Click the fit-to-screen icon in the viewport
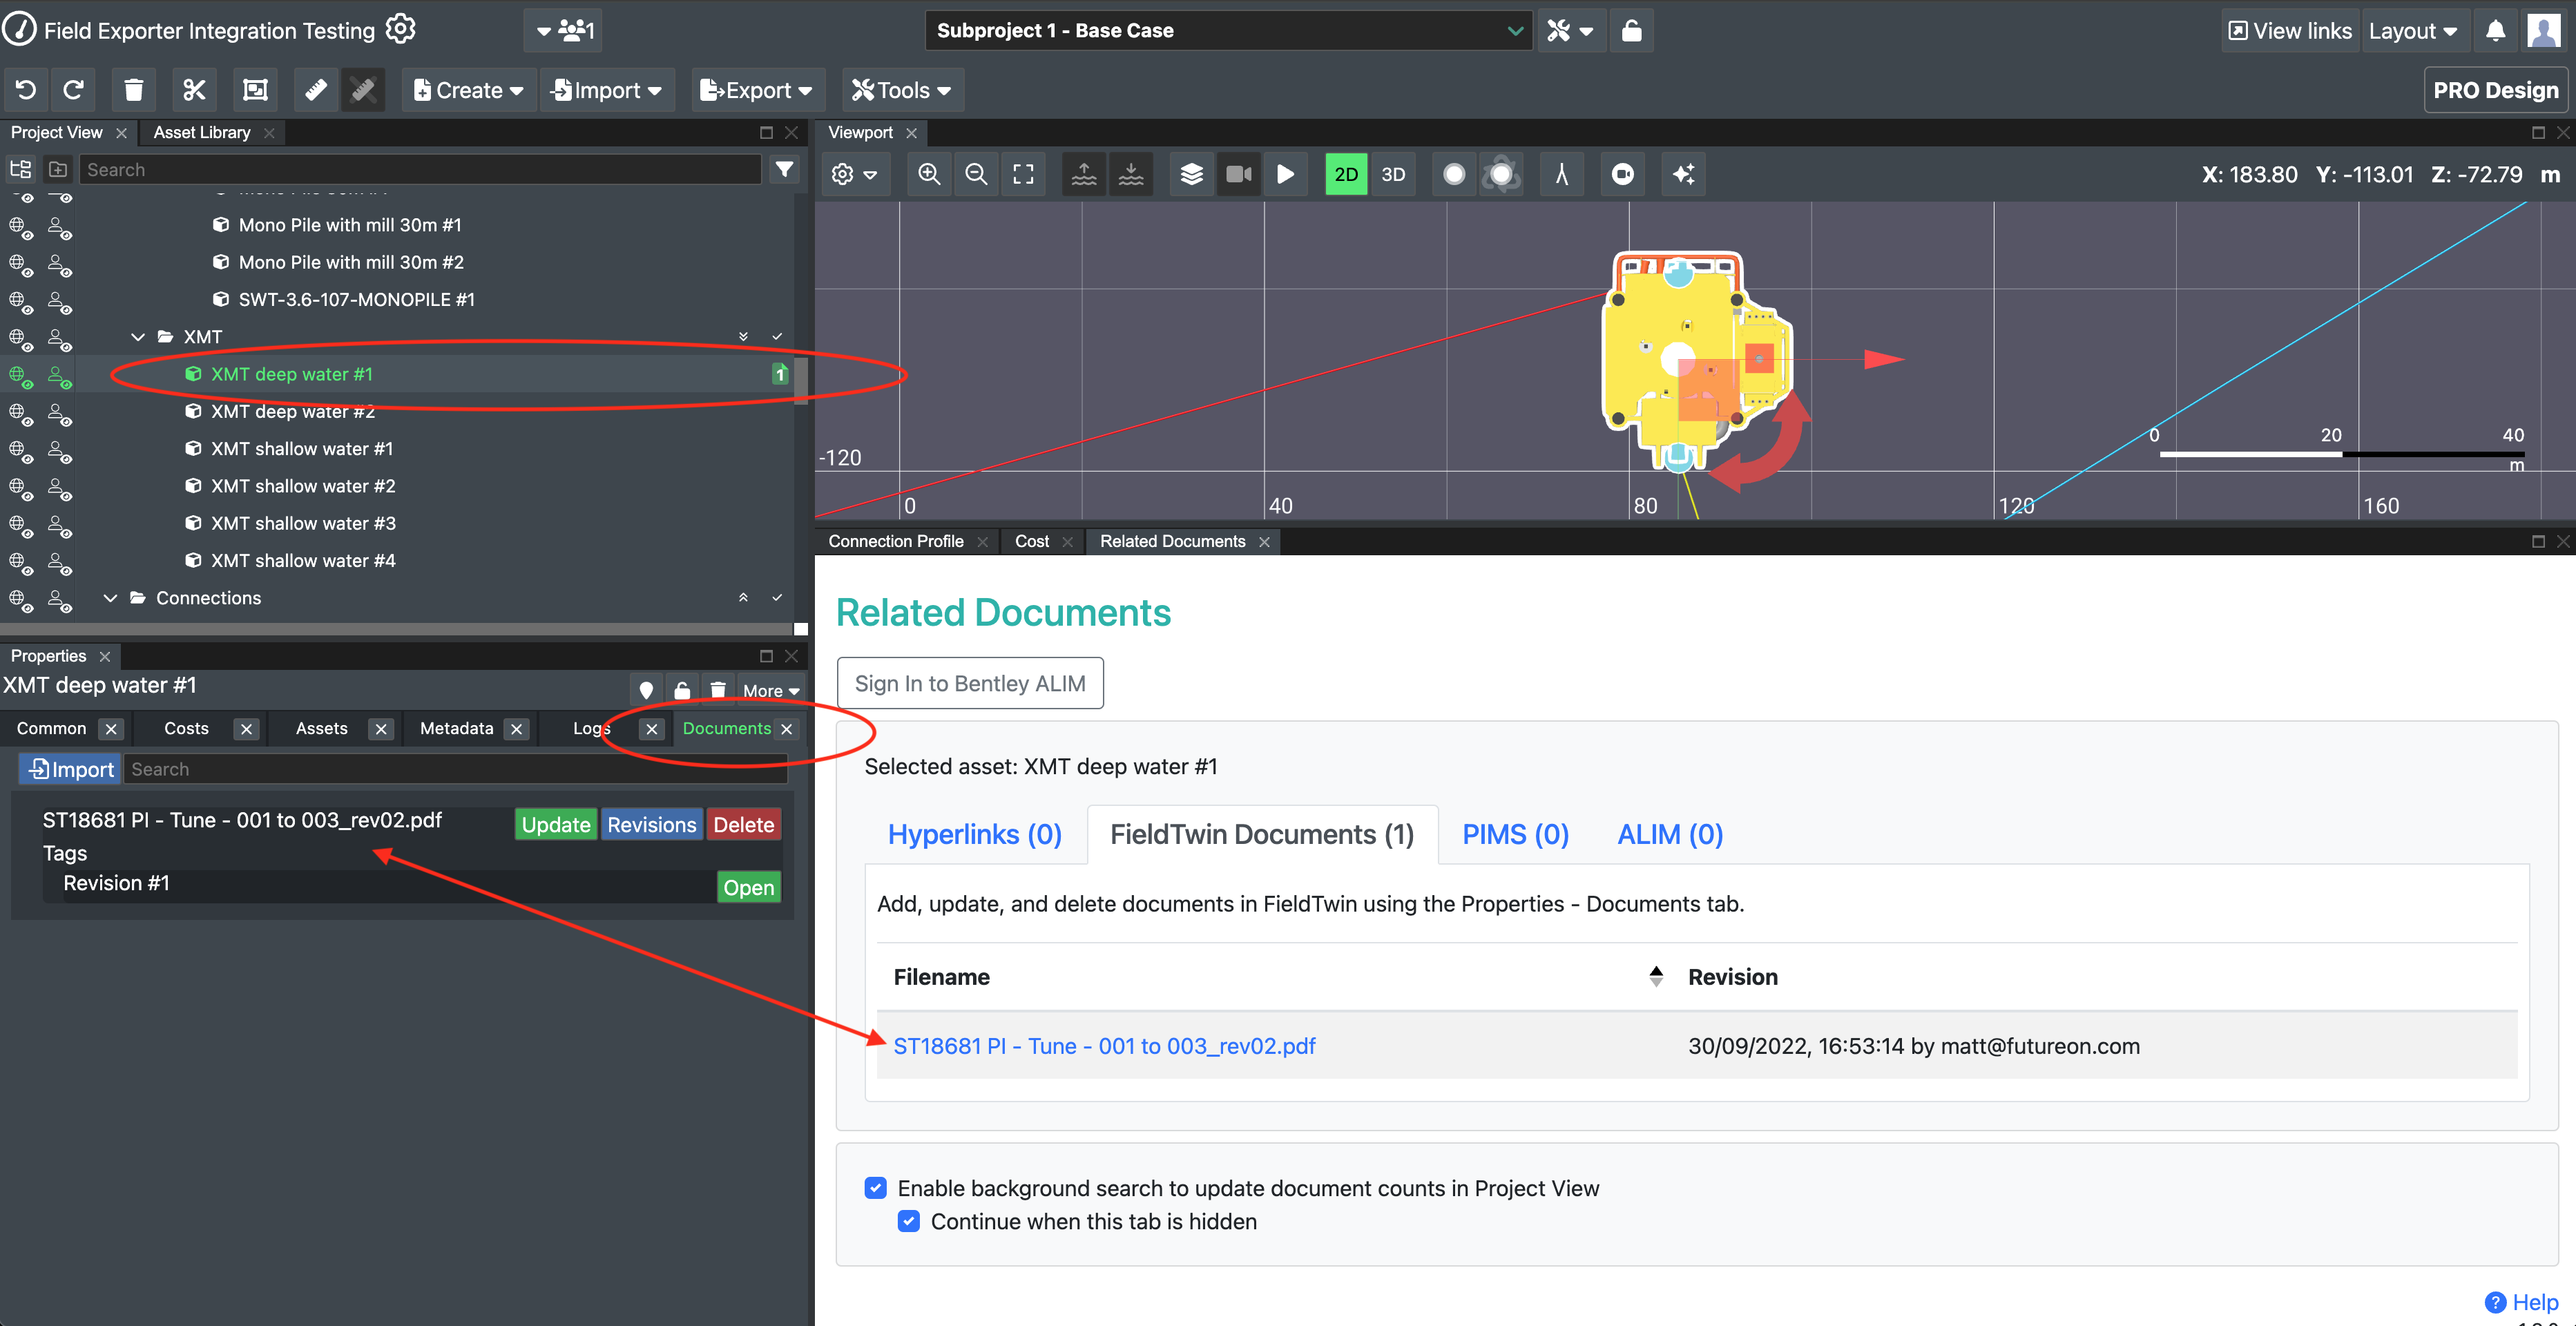 [x=1023, y=174]
